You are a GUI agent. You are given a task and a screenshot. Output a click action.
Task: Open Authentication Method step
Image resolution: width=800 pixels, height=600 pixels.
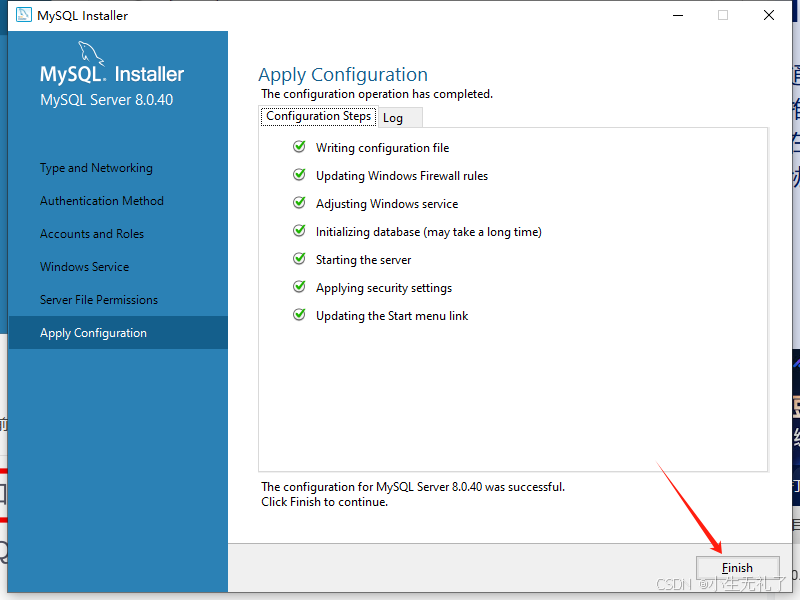coord(102,201)
